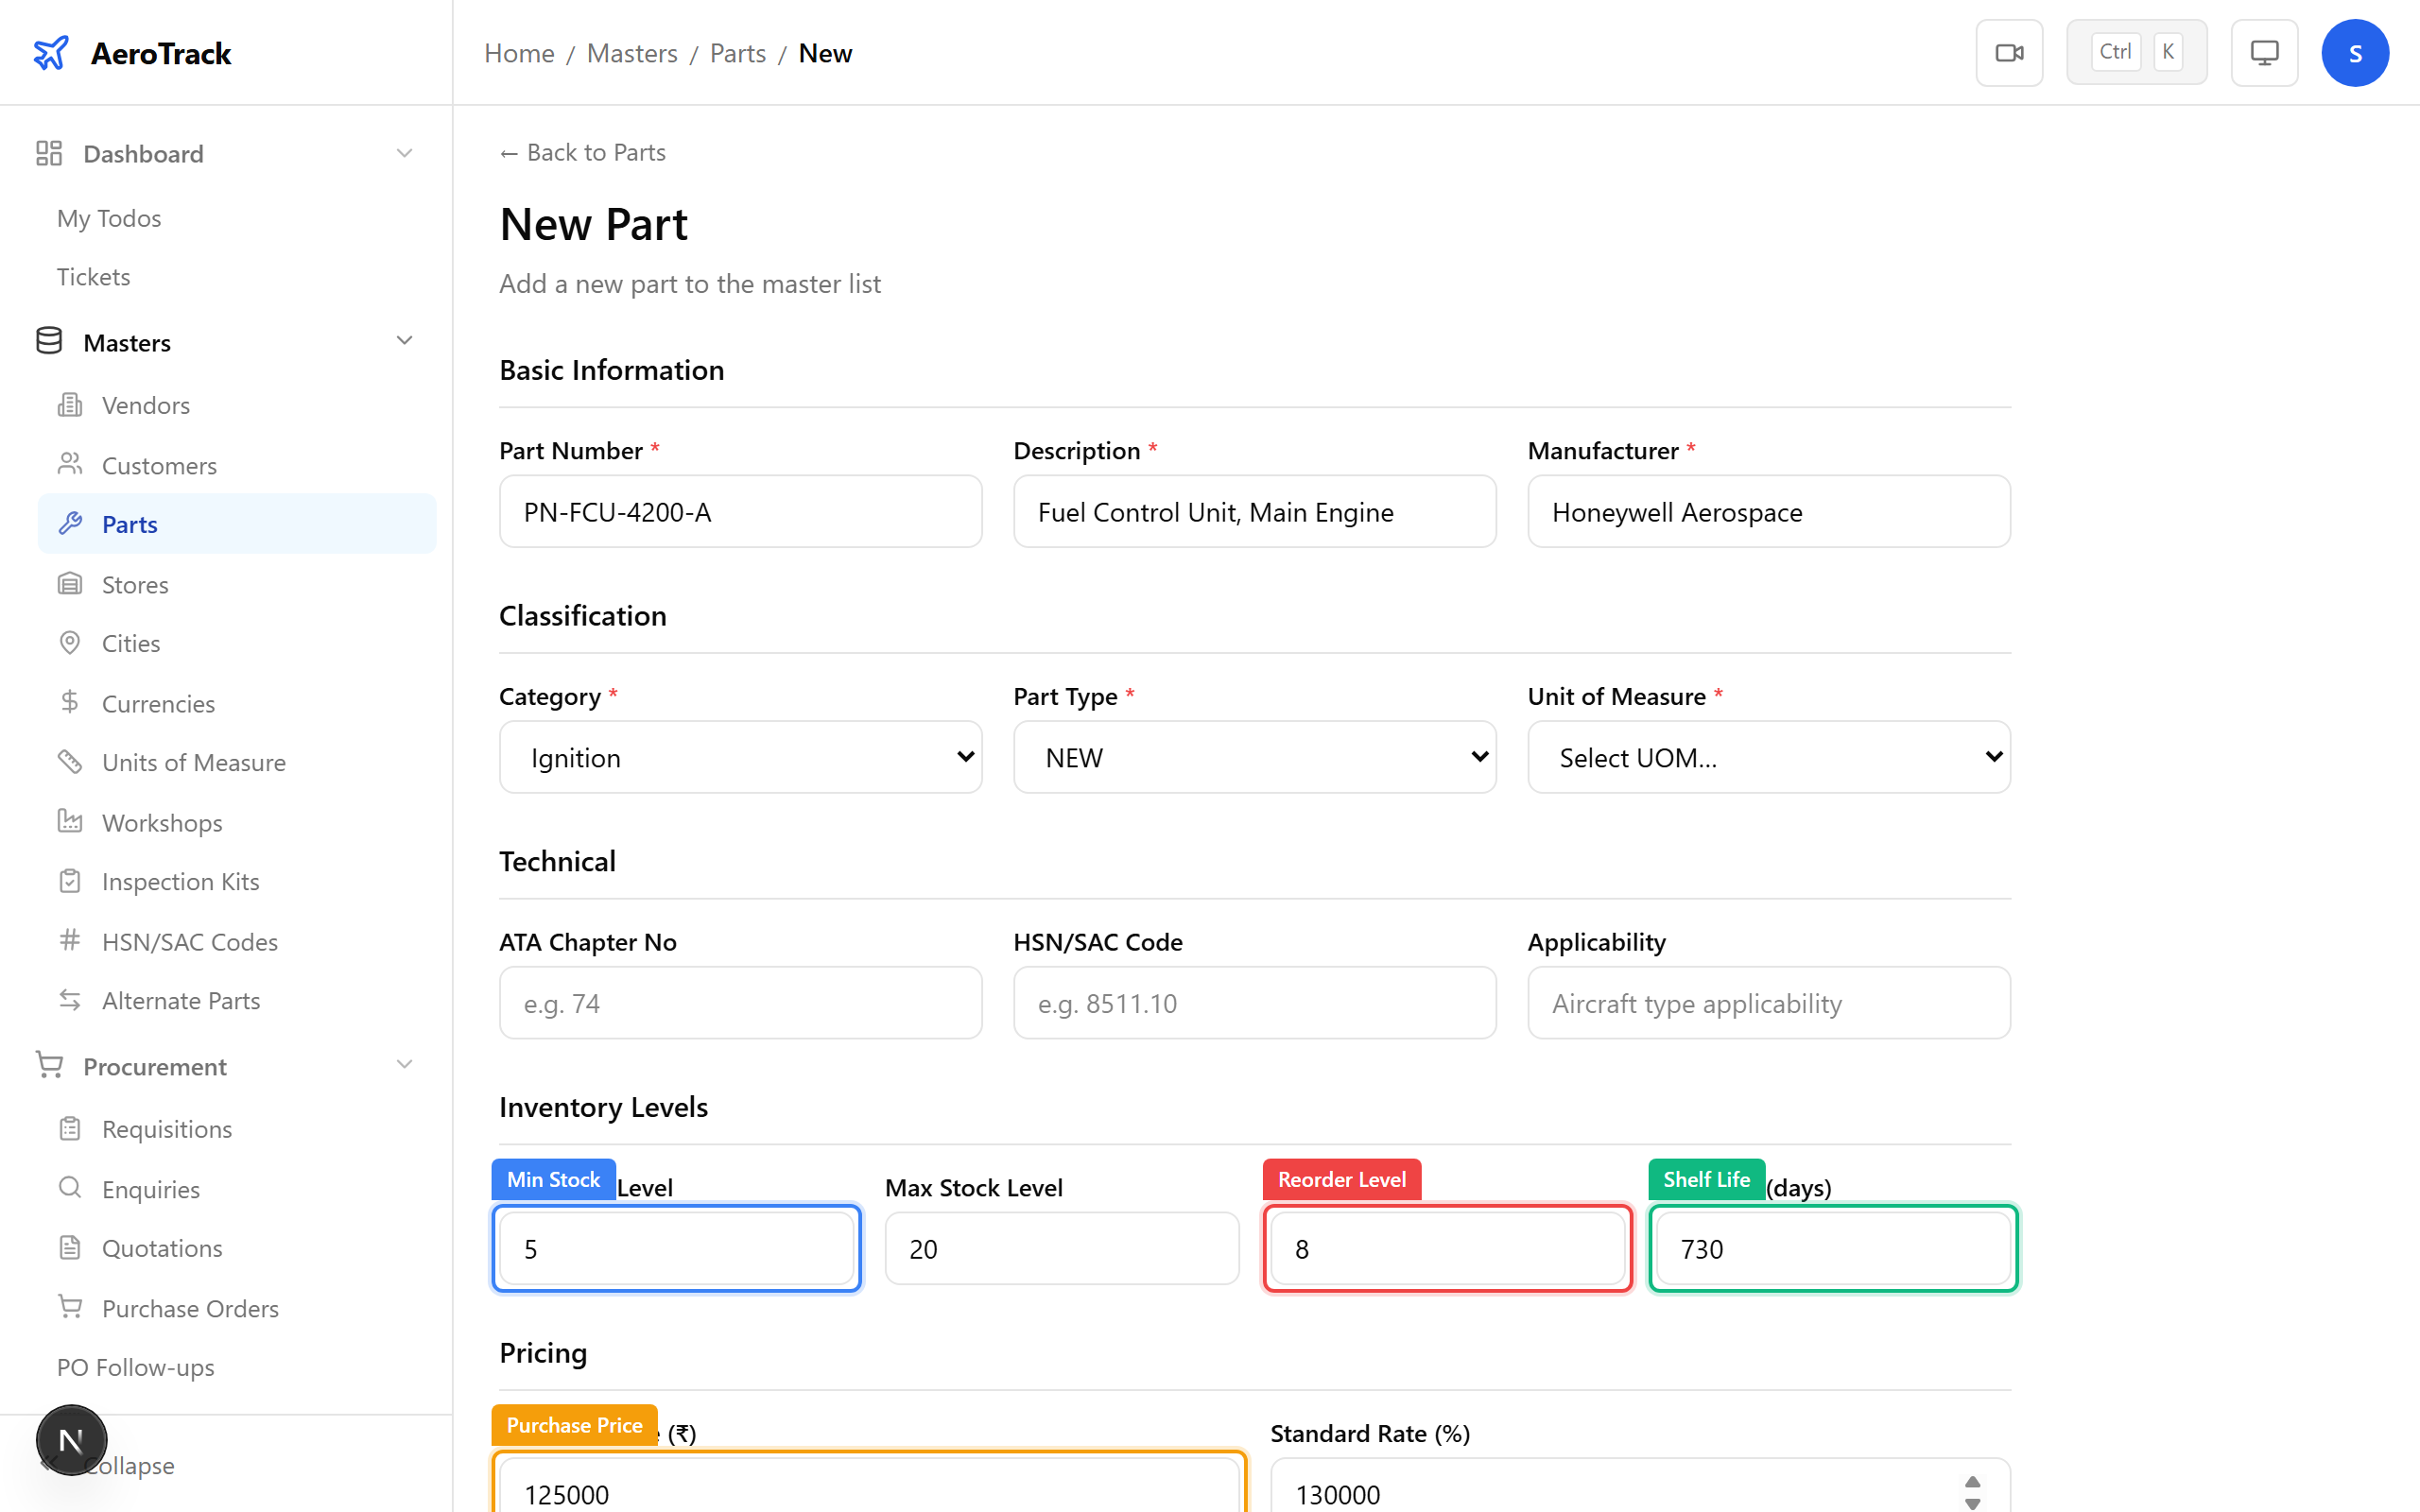The image size is (2420, 1512).
Task: Click the video camera icon in the top bar
Action: [x=2009, y=52]
